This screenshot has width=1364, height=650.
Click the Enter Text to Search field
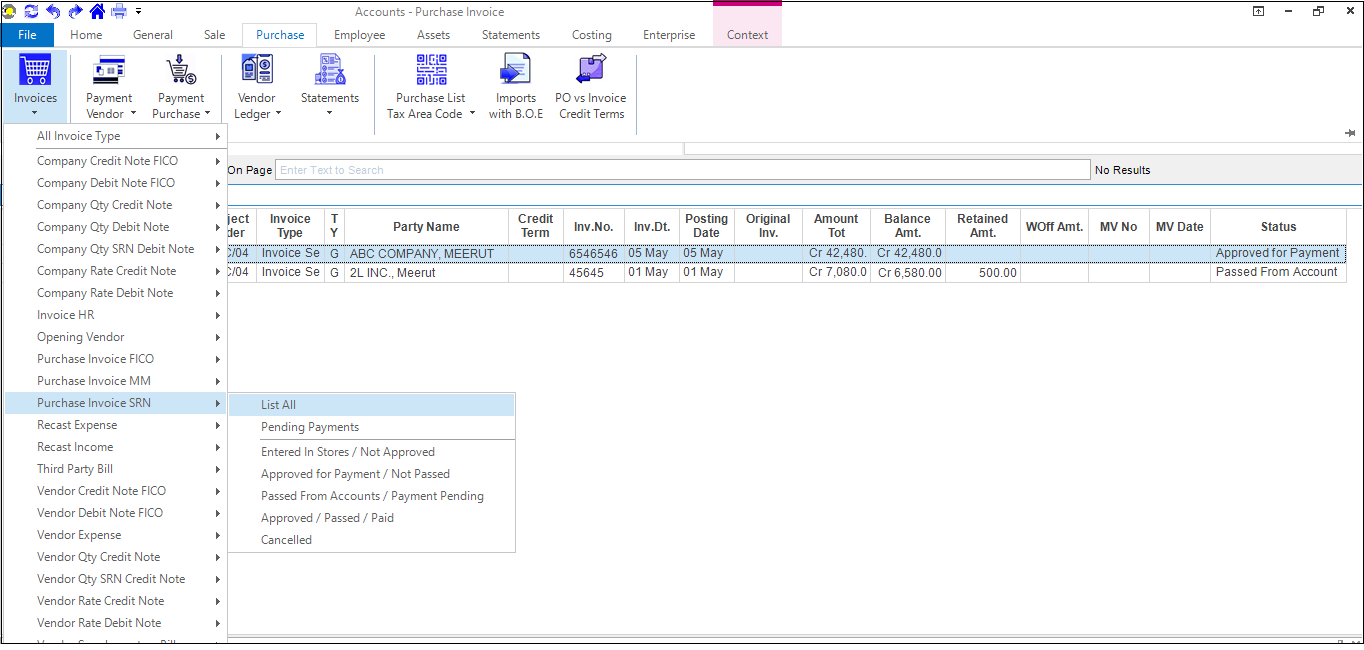point(682,170)
